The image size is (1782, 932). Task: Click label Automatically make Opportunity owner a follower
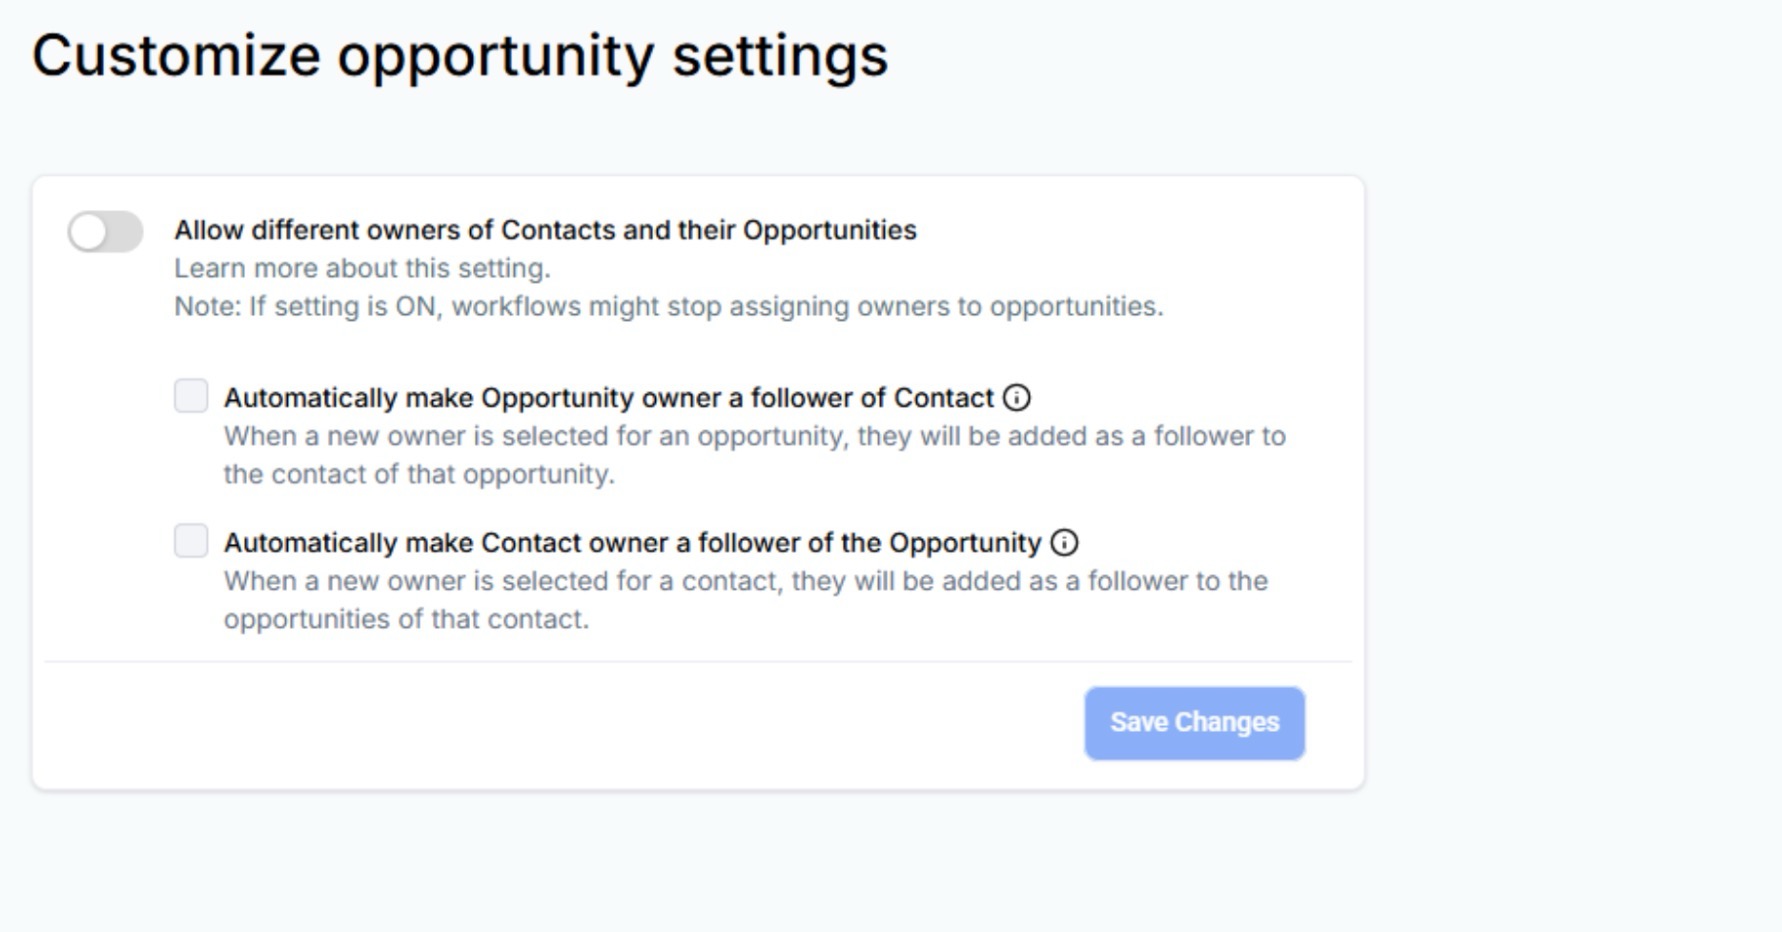(x=608, y=398)
